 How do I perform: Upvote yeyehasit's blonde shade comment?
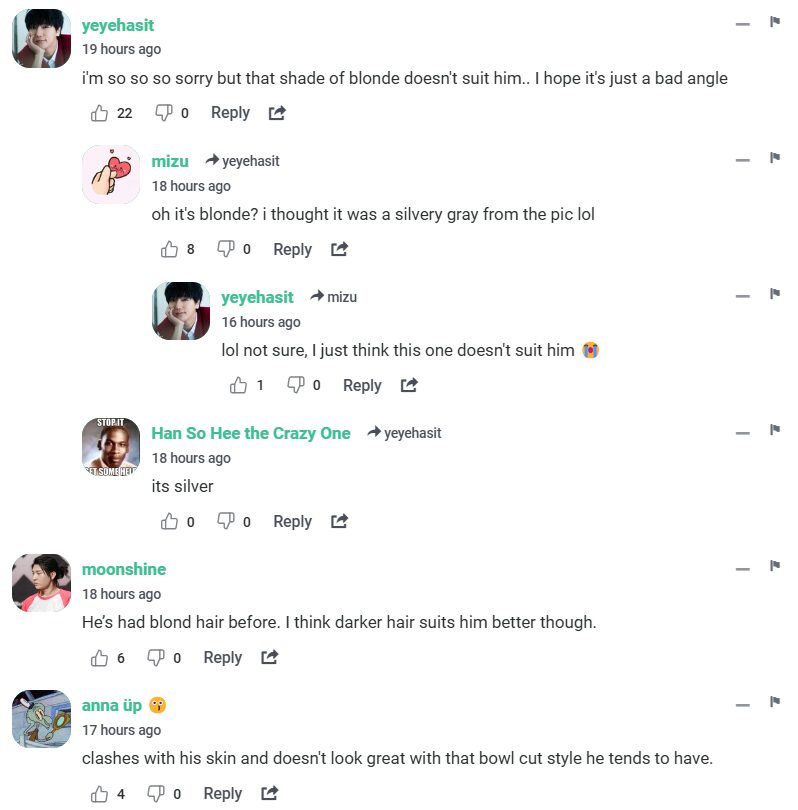[100, 113]
